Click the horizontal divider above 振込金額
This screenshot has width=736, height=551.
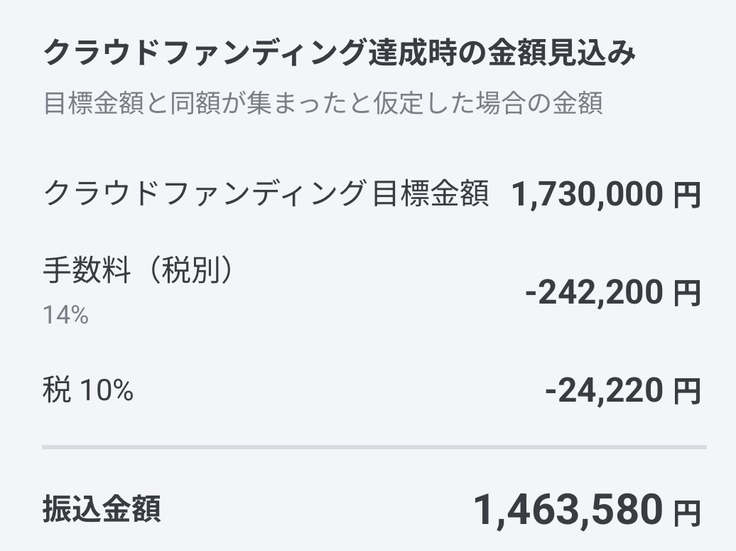pos(373,446)
